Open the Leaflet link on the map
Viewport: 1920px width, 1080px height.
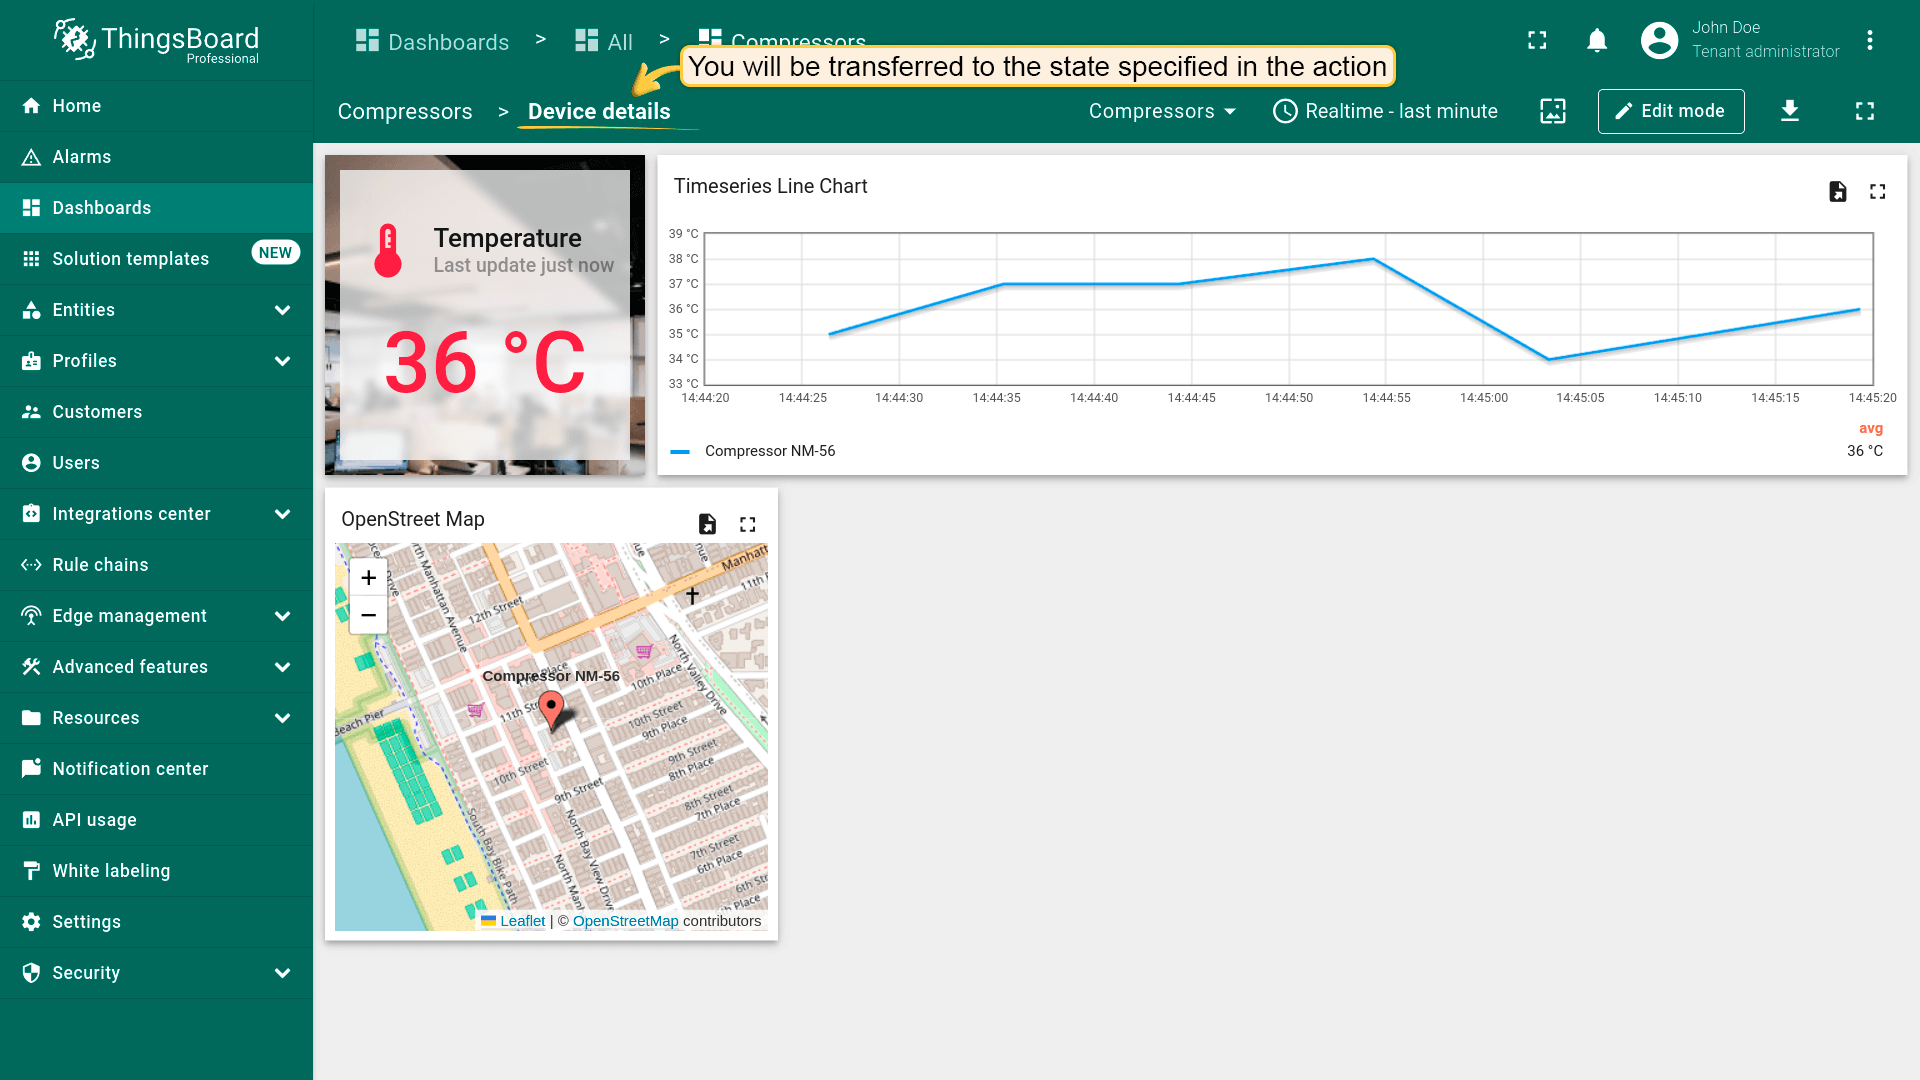(x=522, y=921)
